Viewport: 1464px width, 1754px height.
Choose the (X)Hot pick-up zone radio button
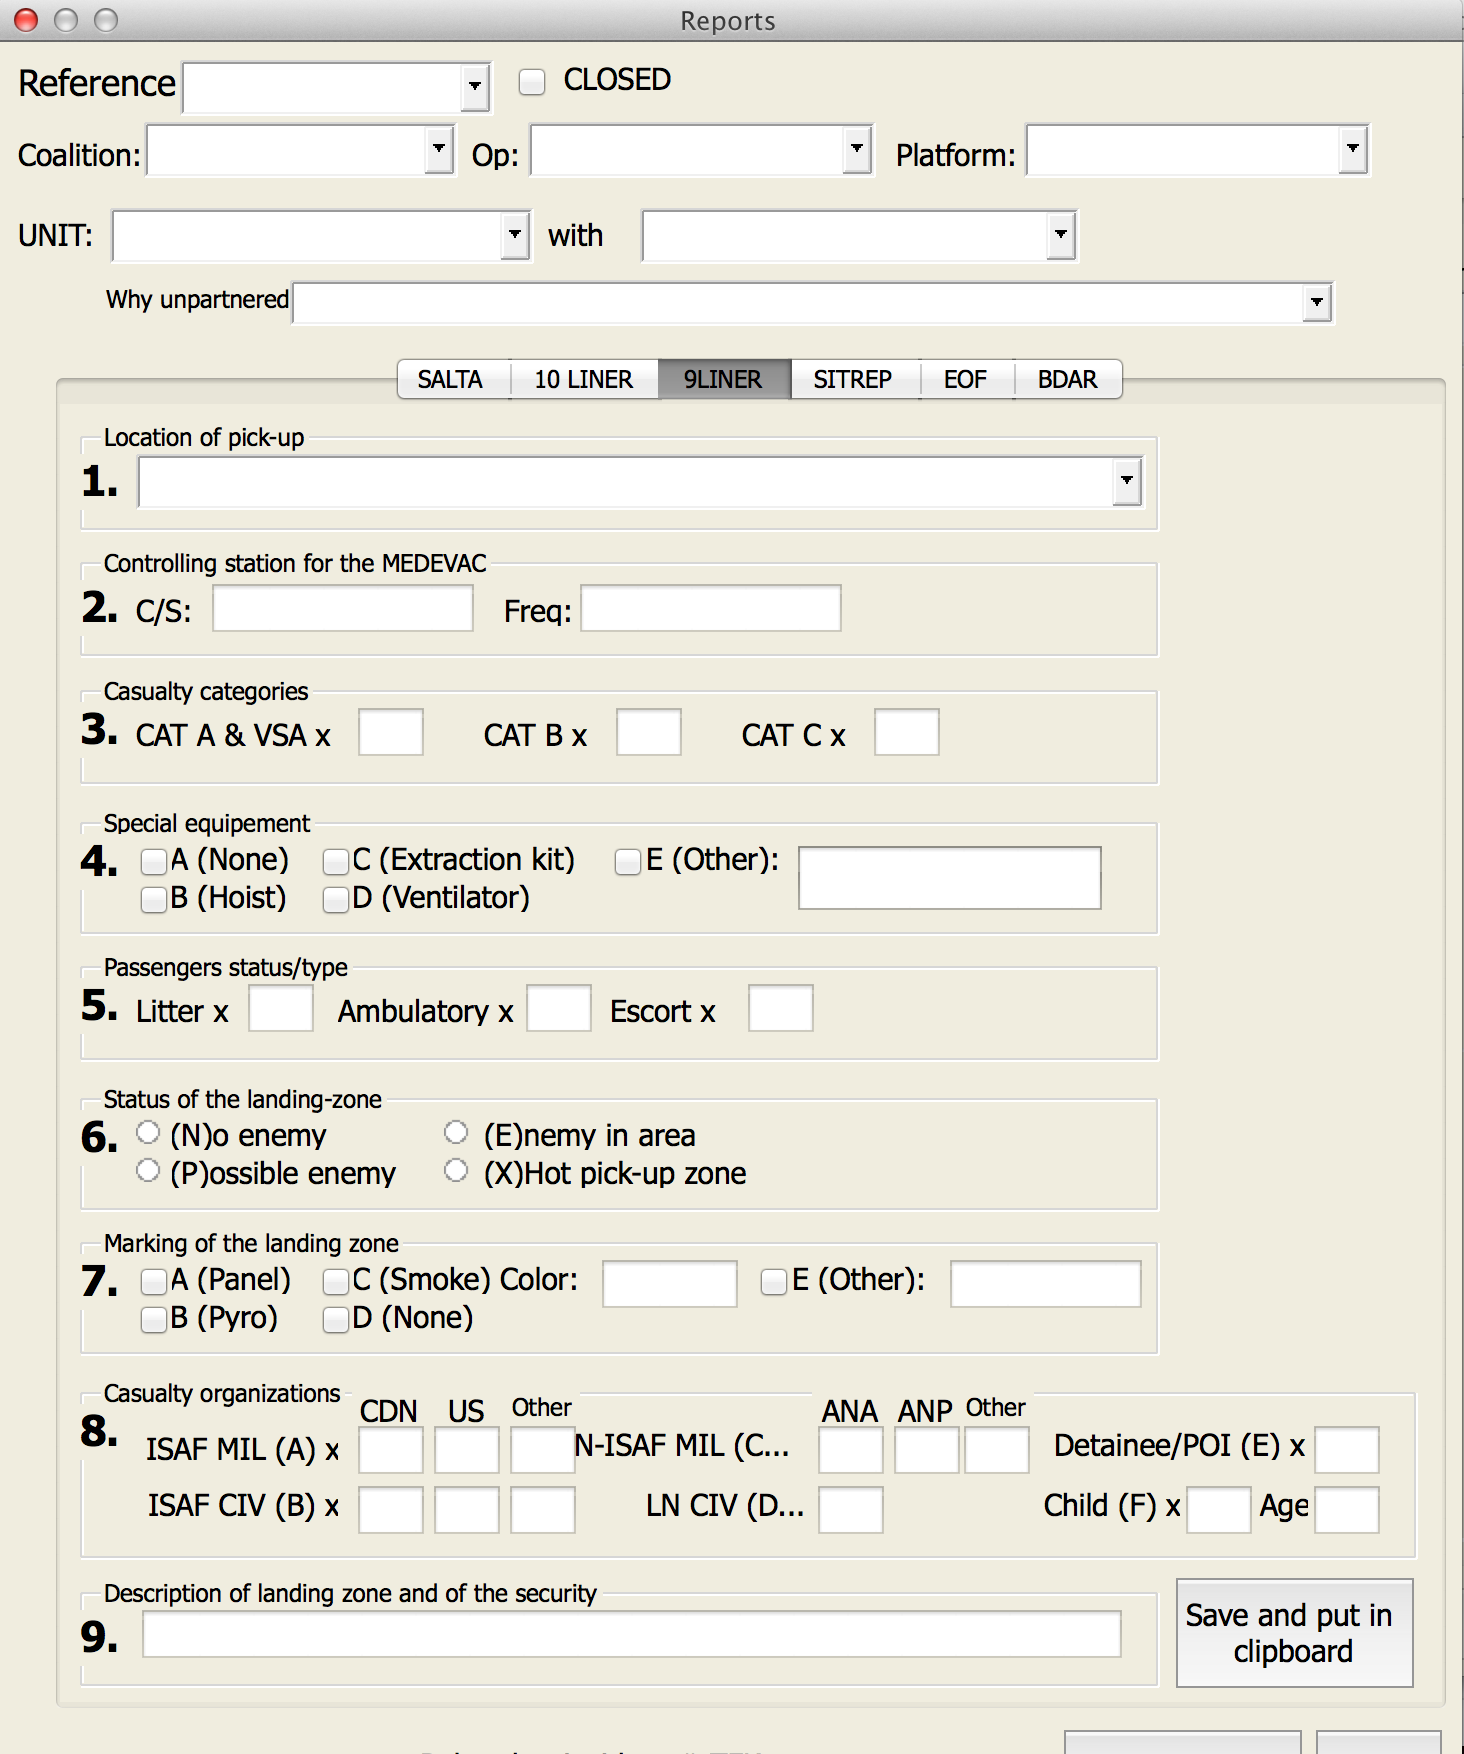[x=456, y=1170]
